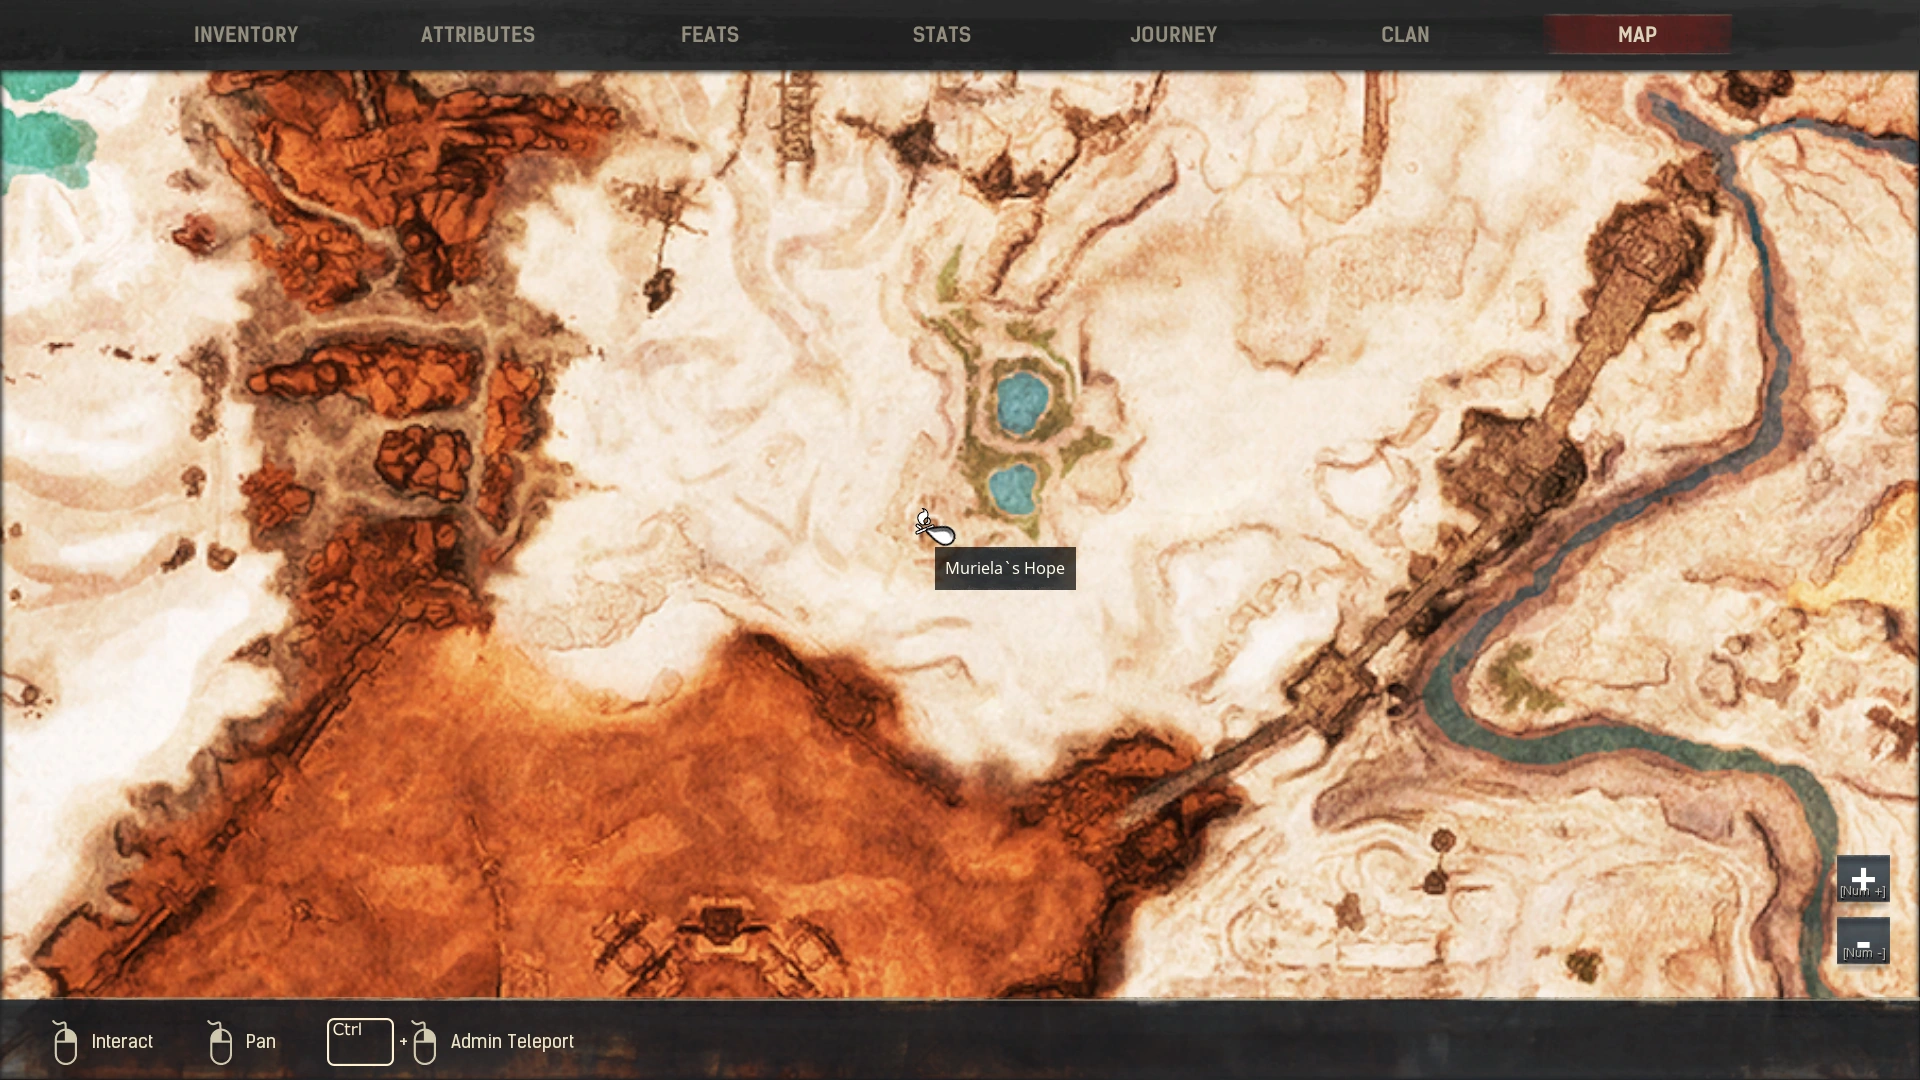
Task: Click the Ctrl key icon
Action: (x=360, y=1042)
